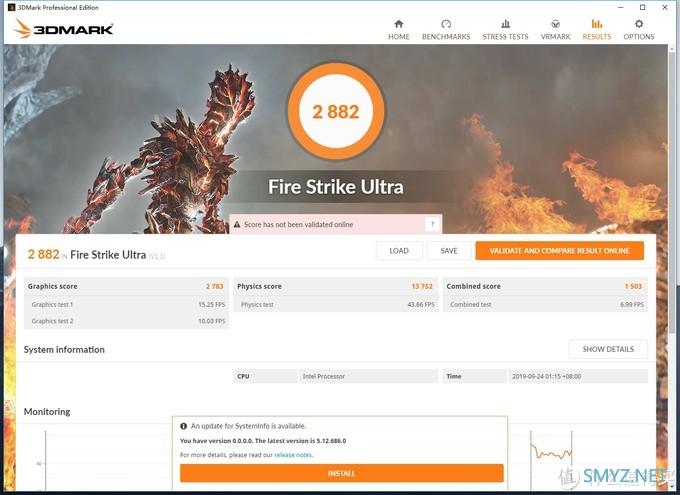Click the VRMark icon

coord(555,23)
